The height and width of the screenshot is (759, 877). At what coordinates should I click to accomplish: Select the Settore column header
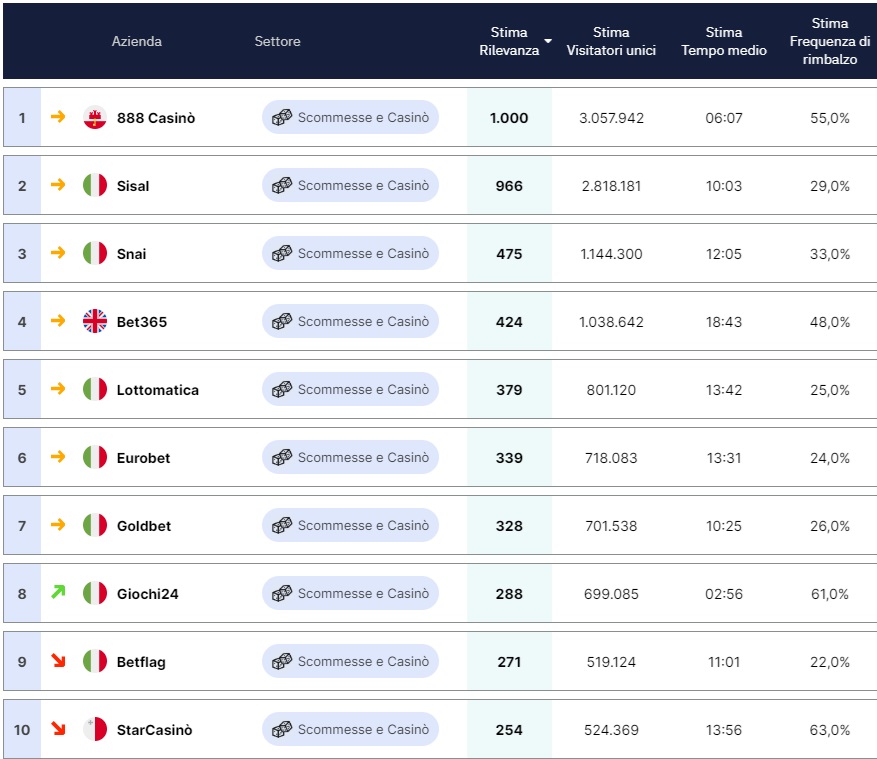click(x=277, y=41)
